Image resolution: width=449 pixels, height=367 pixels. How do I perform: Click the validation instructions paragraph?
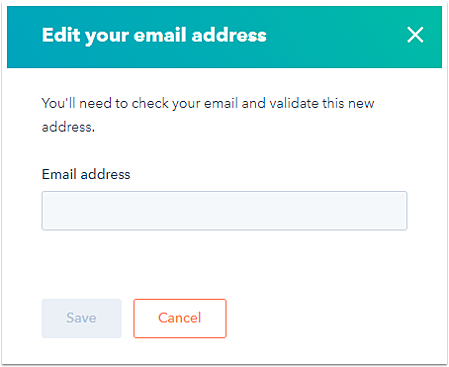pyautogui.click(x=208, y=115)
